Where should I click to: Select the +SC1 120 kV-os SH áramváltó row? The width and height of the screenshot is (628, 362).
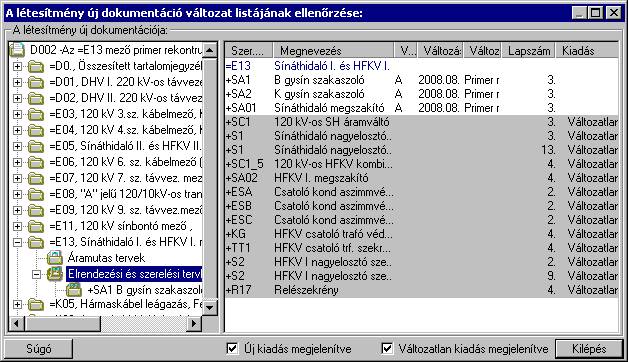421,122
